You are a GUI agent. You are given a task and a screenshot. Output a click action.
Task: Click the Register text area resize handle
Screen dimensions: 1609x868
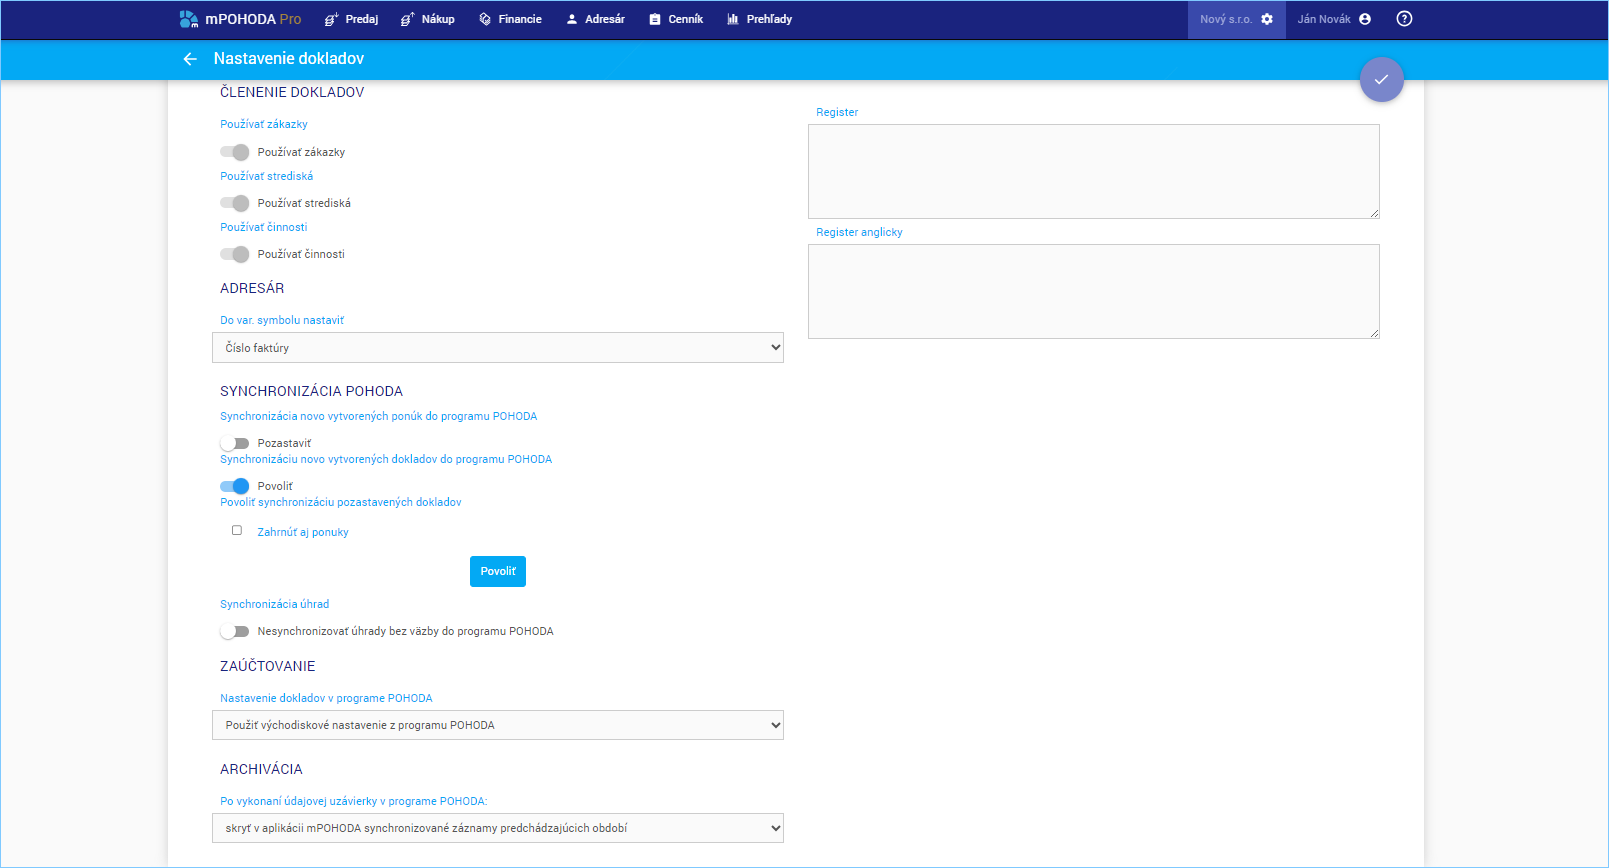tap(1374, 213)
